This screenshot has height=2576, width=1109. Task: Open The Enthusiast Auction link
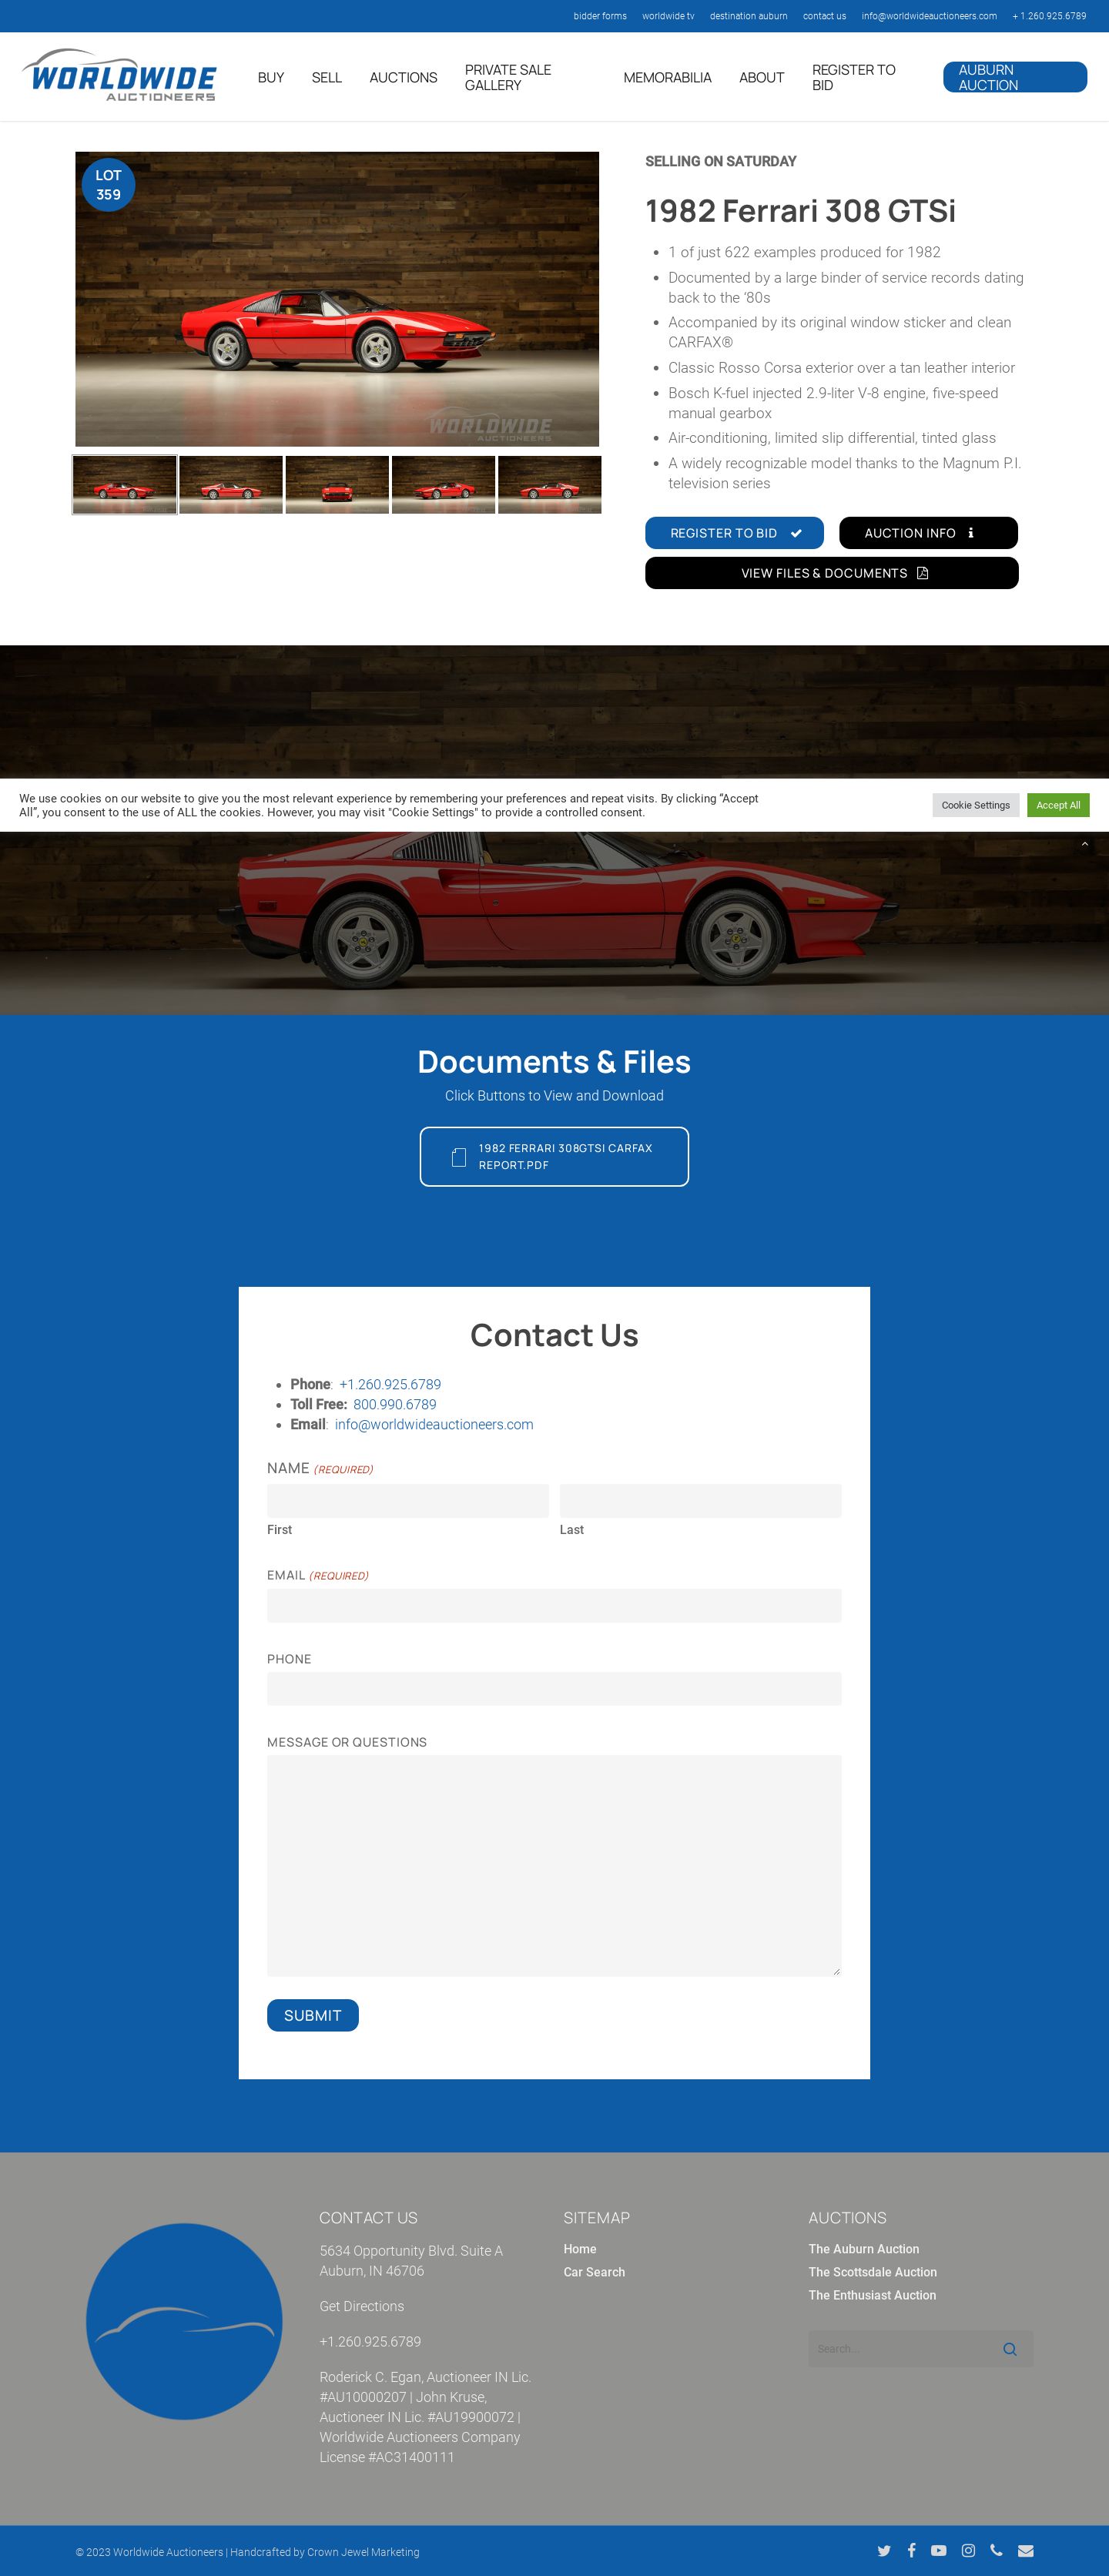pos(872,2295)
